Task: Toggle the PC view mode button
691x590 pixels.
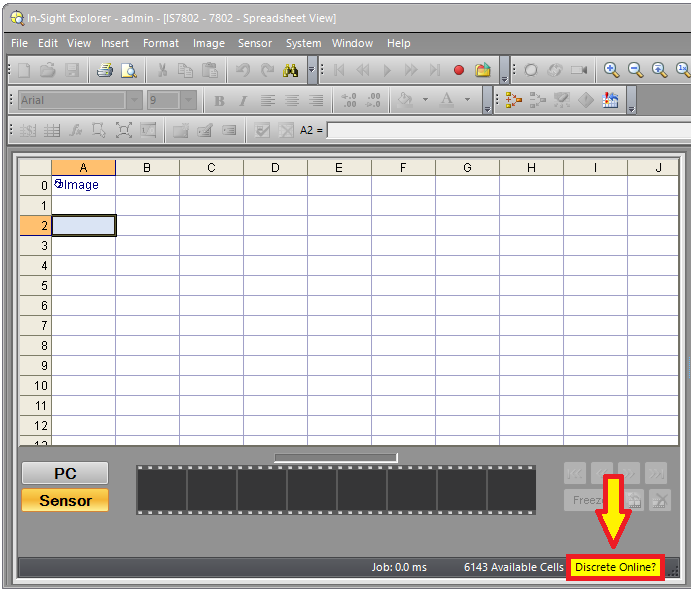Action: coord(65,473)
